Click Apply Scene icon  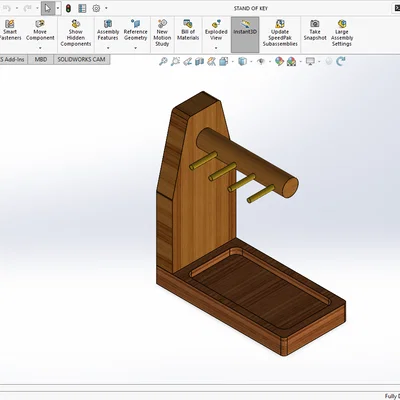tap(291, 61)
